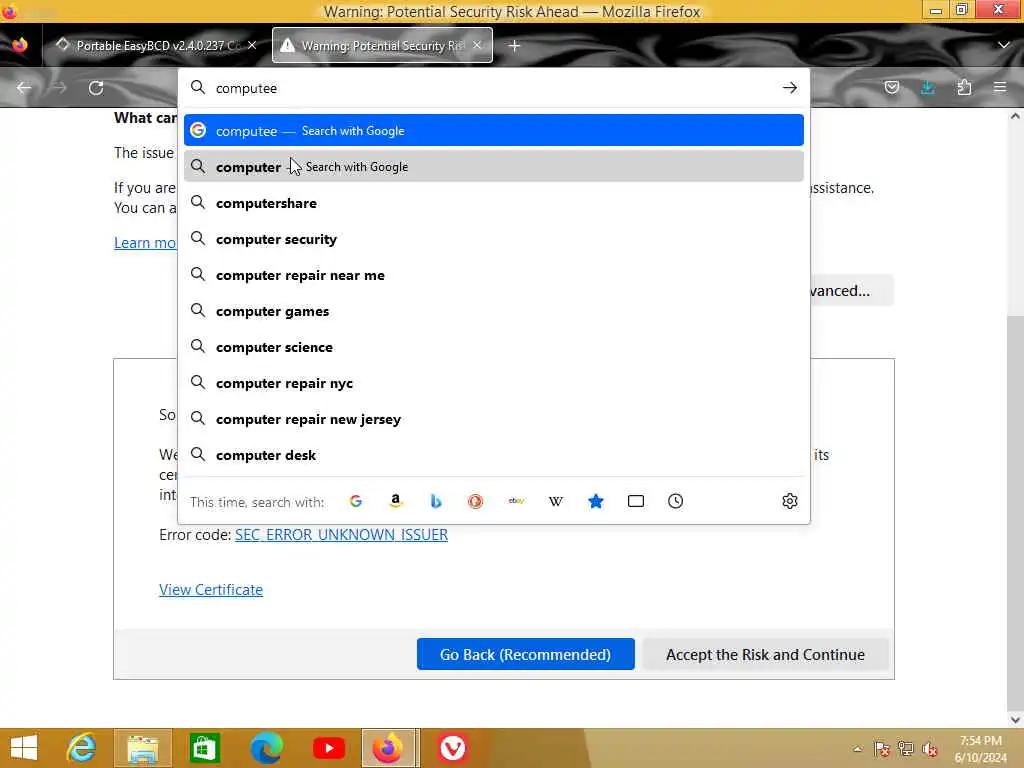Open the network tray icon
The height and width of the screenshot is (768, 1024).
coord(906,749)
